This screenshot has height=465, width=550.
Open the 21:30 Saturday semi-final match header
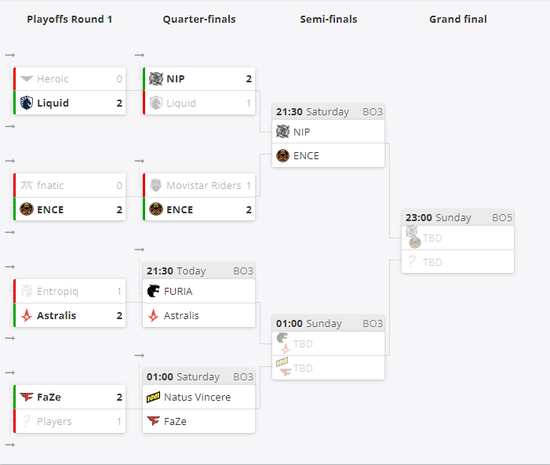328,112
